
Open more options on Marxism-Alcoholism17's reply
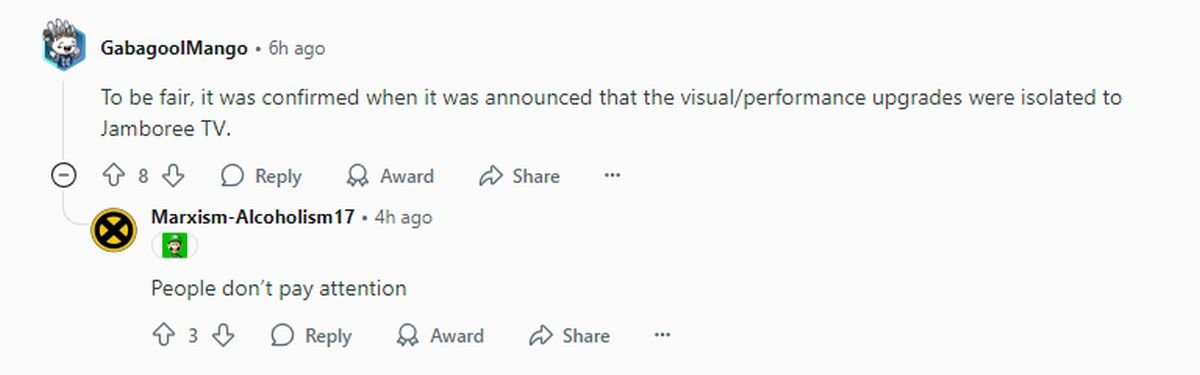coord(663,336)
